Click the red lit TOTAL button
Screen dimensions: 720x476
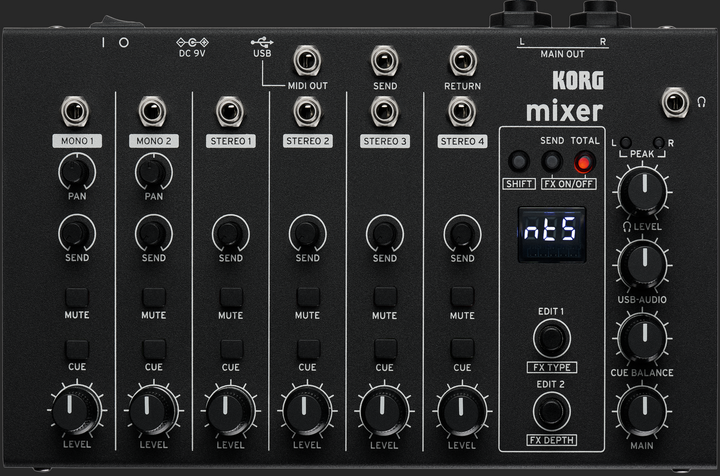(x=585, y=162)
